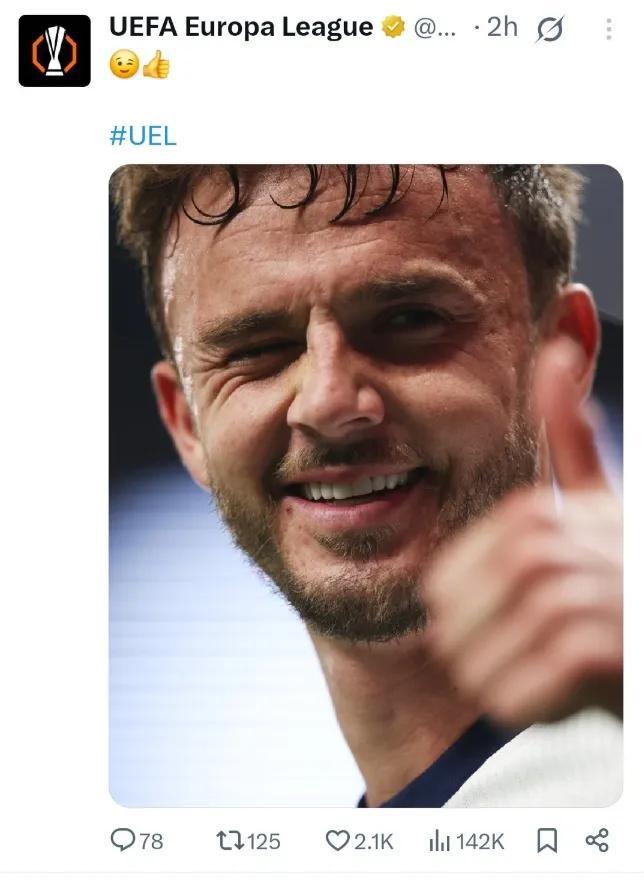
Task: Click the 2.1K likes count
Action: pos(372,841)
